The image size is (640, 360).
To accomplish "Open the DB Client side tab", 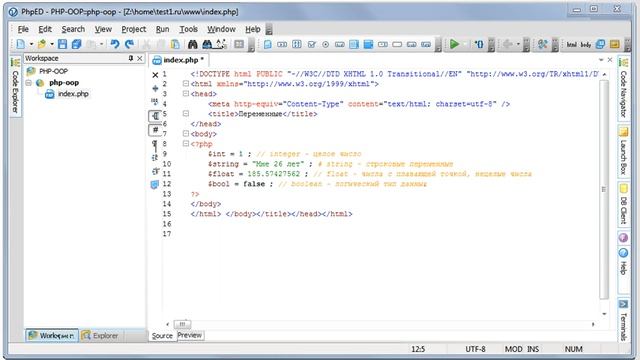I will click(623, 204).
